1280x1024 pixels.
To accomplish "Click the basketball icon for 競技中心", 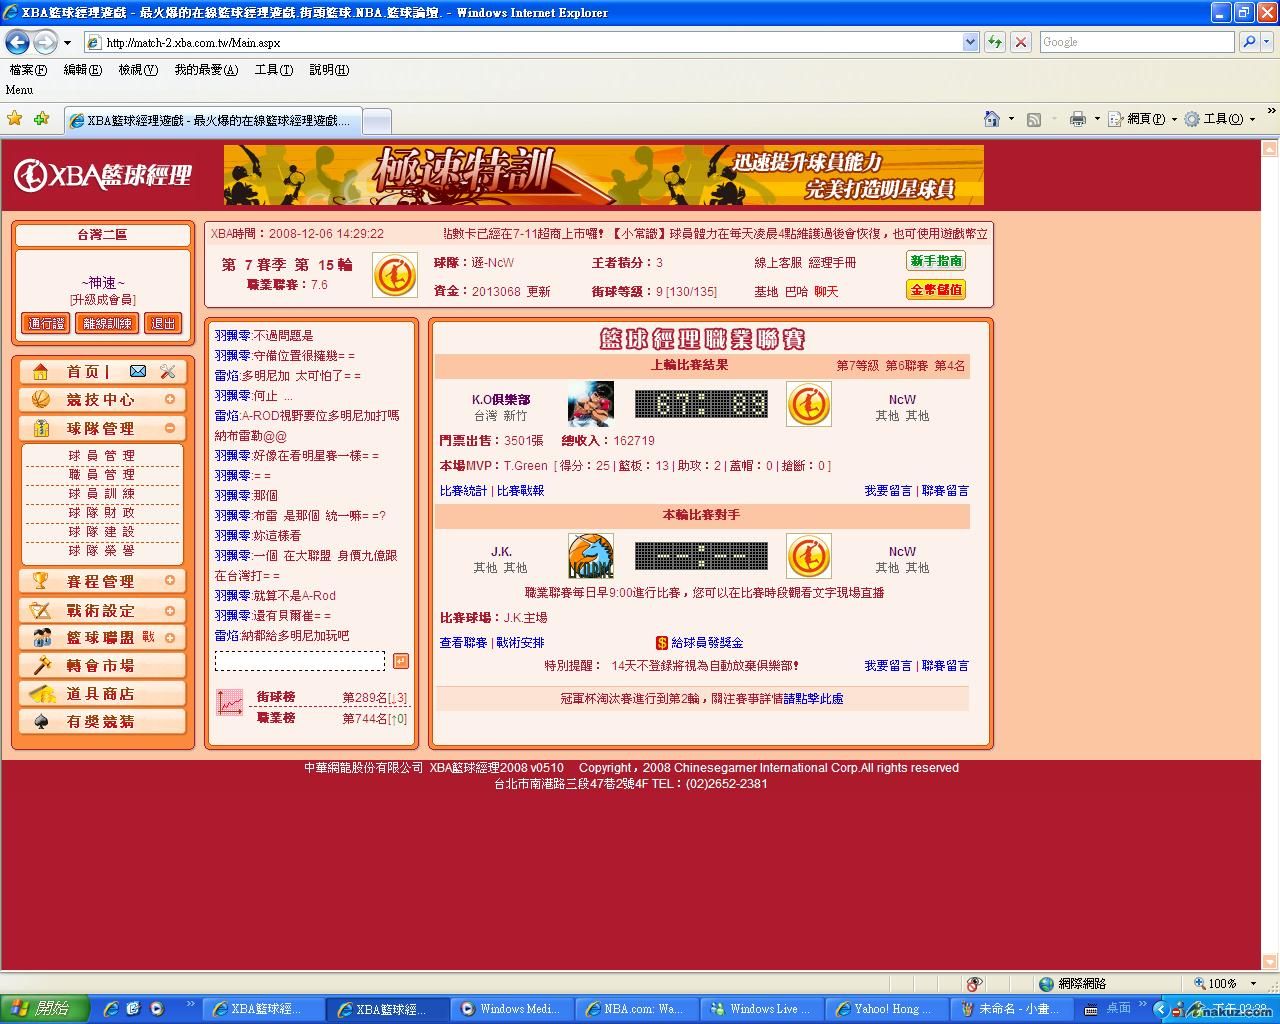I will pyautogui.click(x=41, y=399).
